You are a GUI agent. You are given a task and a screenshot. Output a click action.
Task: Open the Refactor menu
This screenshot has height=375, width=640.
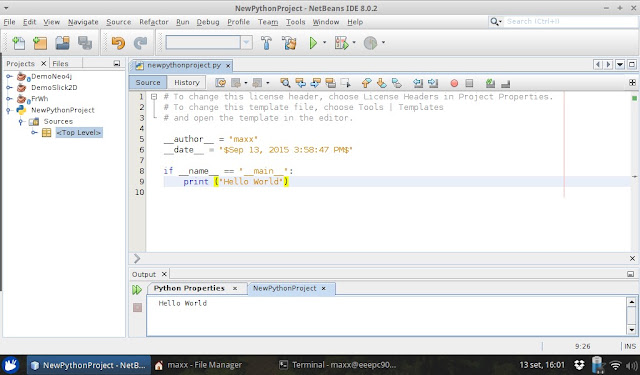(153, 22)
